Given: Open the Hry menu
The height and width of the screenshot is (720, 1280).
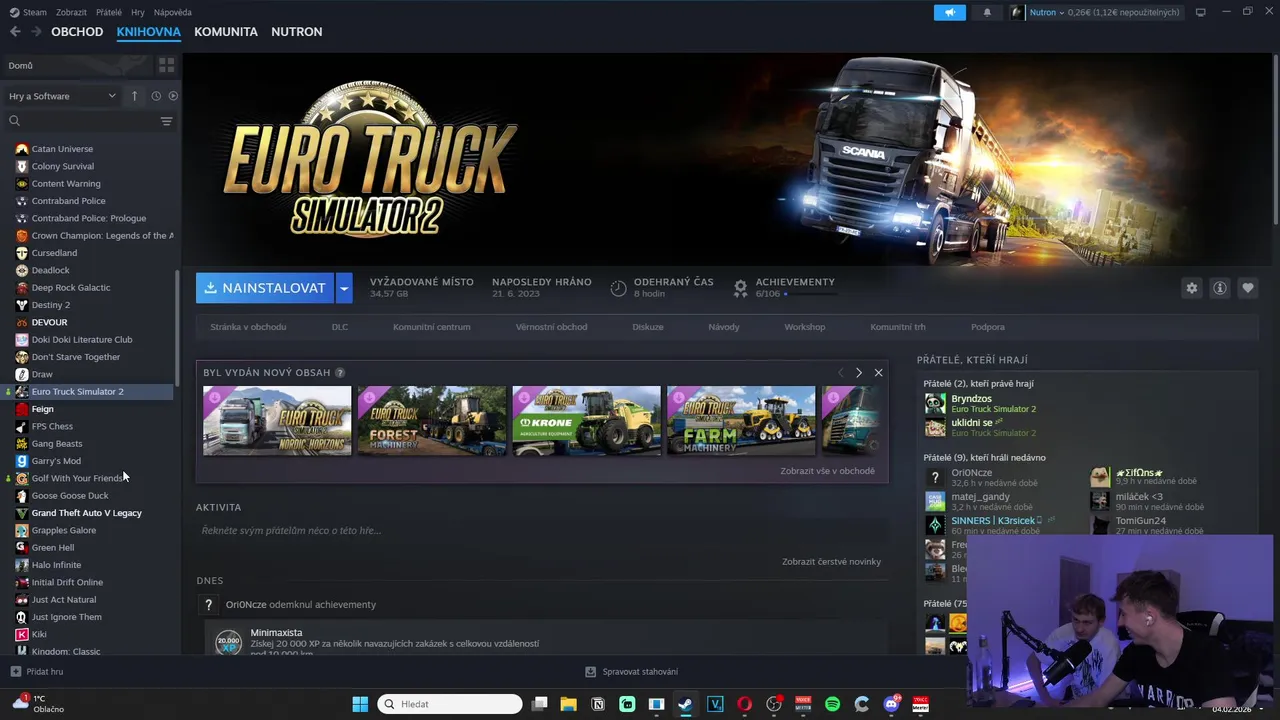Looking at the screenshot, I should tap(138, 12).
